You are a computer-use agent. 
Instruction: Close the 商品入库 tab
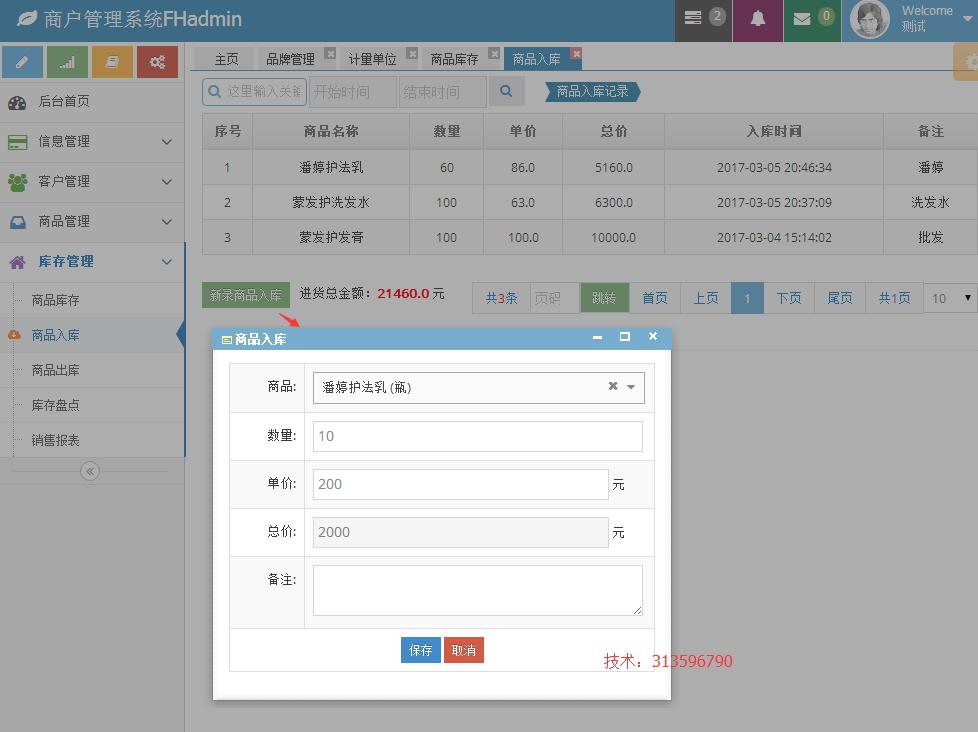click(x=576, y=54)
